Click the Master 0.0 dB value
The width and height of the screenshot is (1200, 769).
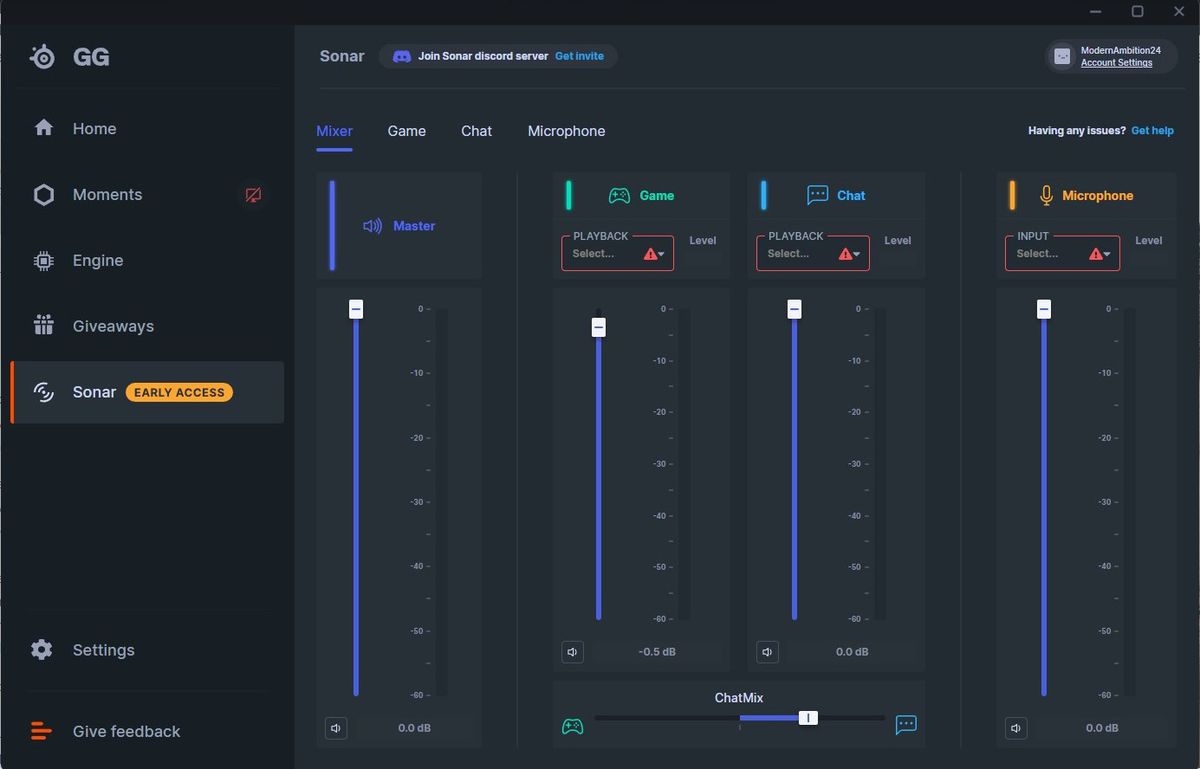414,728
